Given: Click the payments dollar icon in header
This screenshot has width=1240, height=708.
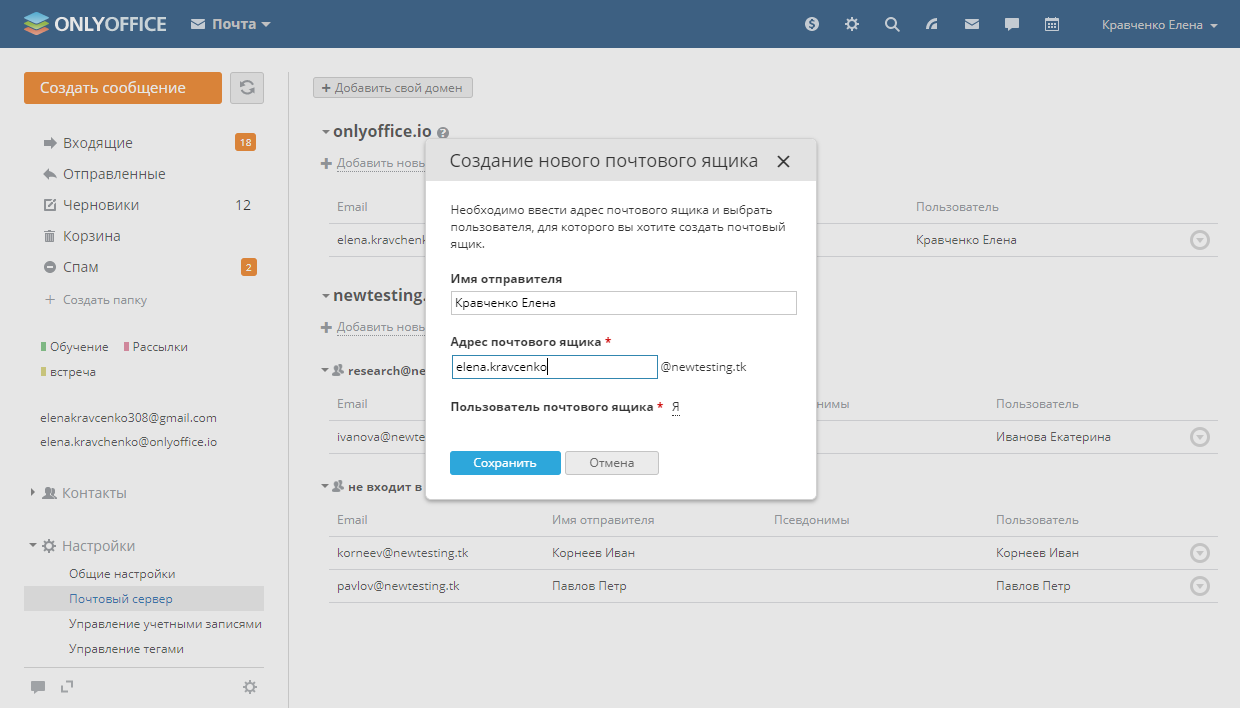Looking at the screenshot, I should [812, 24].
